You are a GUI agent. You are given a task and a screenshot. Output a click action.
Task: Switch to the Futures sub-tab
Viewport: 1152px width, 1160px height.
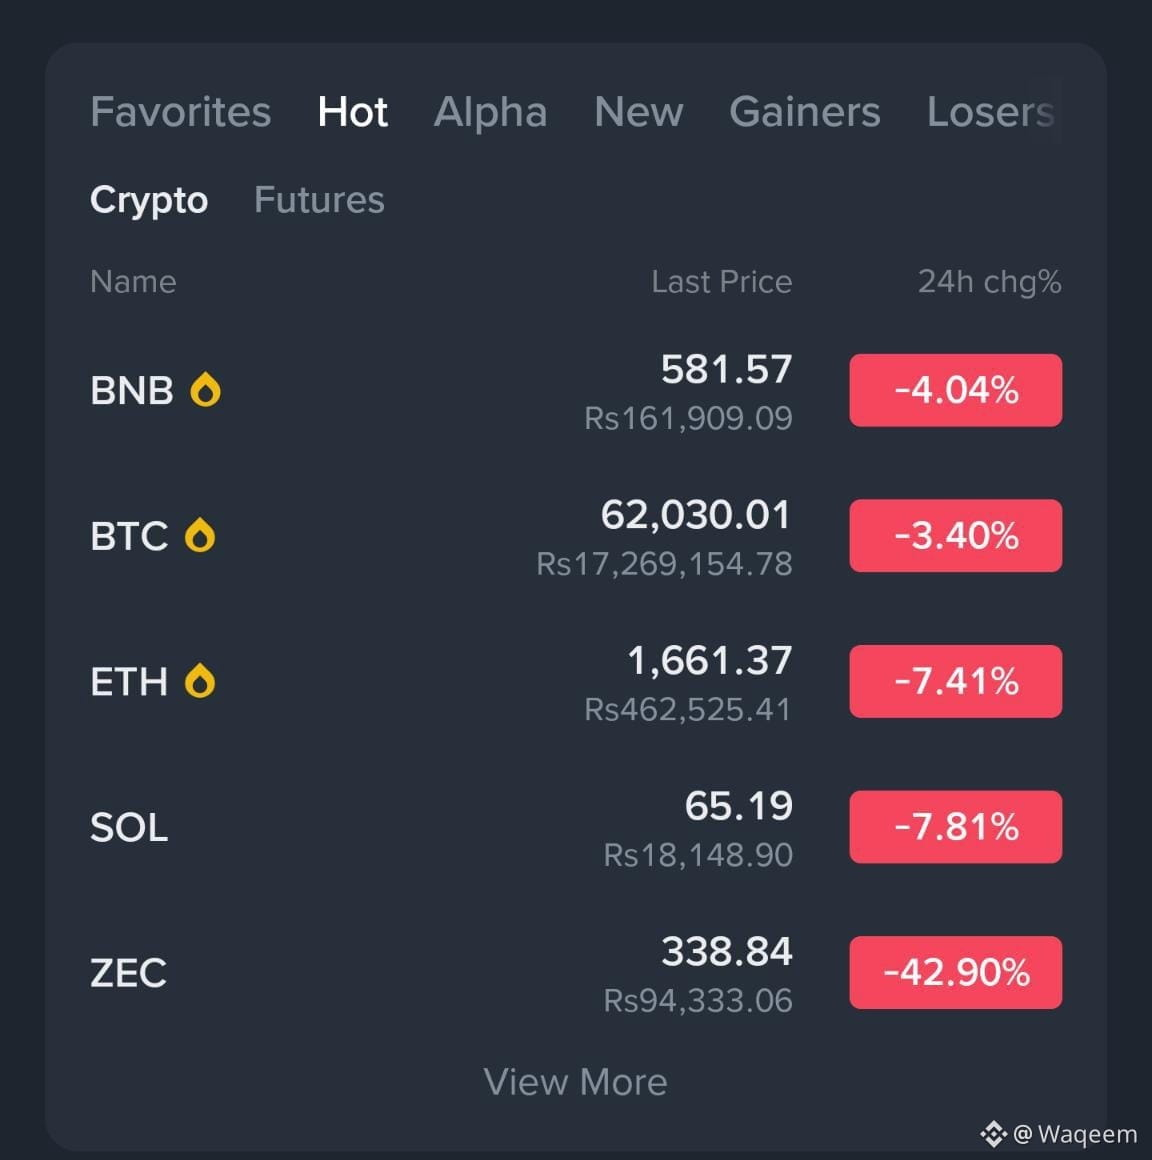319,200
